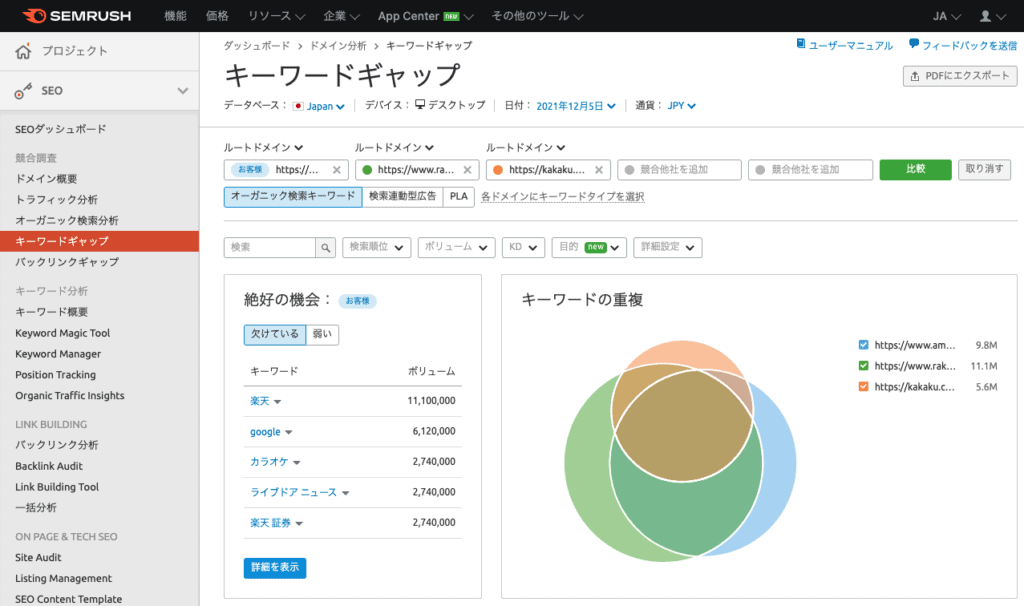Remove the first domain with its X
Image resolution: width=1024 pixels, height=606 pixels.
tap(336, 170)
